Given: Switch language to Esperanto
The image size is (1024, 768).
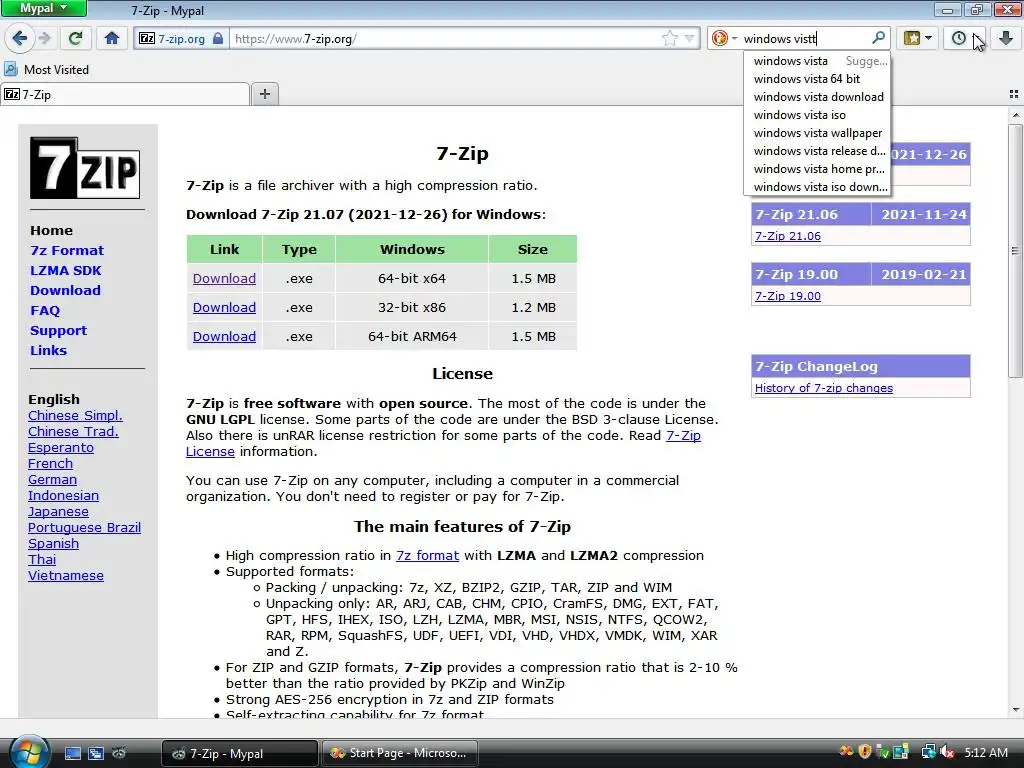Looking at the screenshot, I should click(61, 447).
